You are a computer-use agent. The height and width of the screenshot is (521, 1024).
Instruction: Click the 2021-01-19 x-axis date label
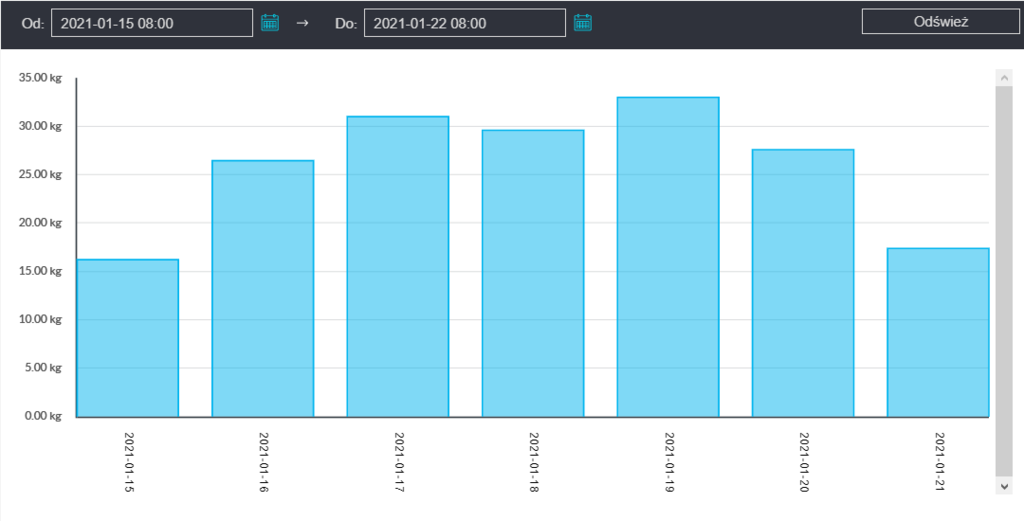669,463
